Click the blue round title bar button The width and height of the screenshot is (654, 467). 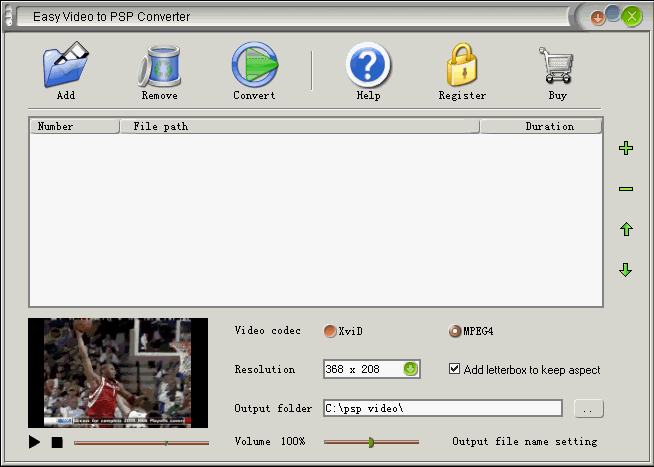click(613, 13)
